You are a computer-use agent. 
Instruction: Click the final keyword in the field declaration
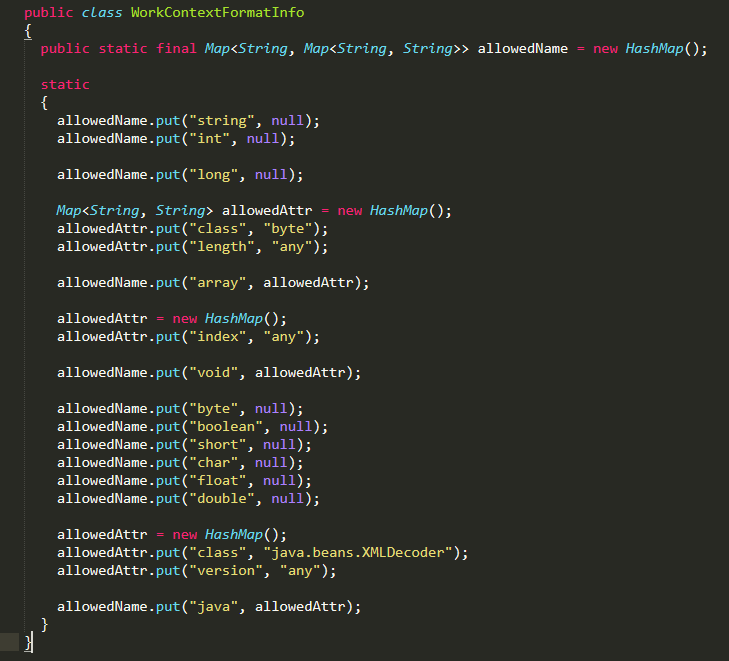(176, 48)
